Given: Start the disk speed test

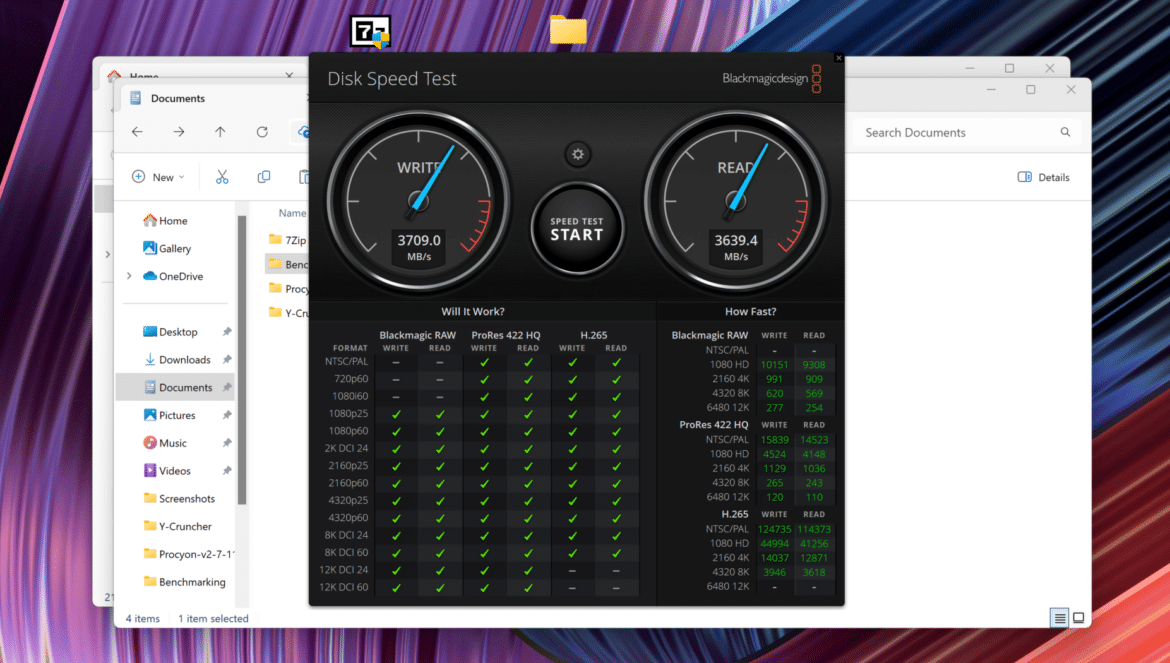Looking at the screenshot, I should click(x=577, y=229).
